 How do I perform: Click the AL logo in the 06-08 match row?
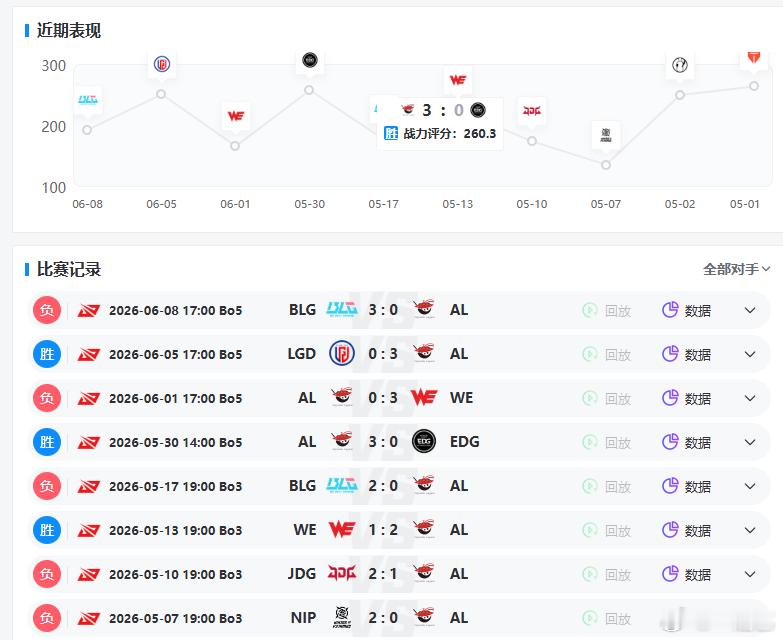click(424, 309)
